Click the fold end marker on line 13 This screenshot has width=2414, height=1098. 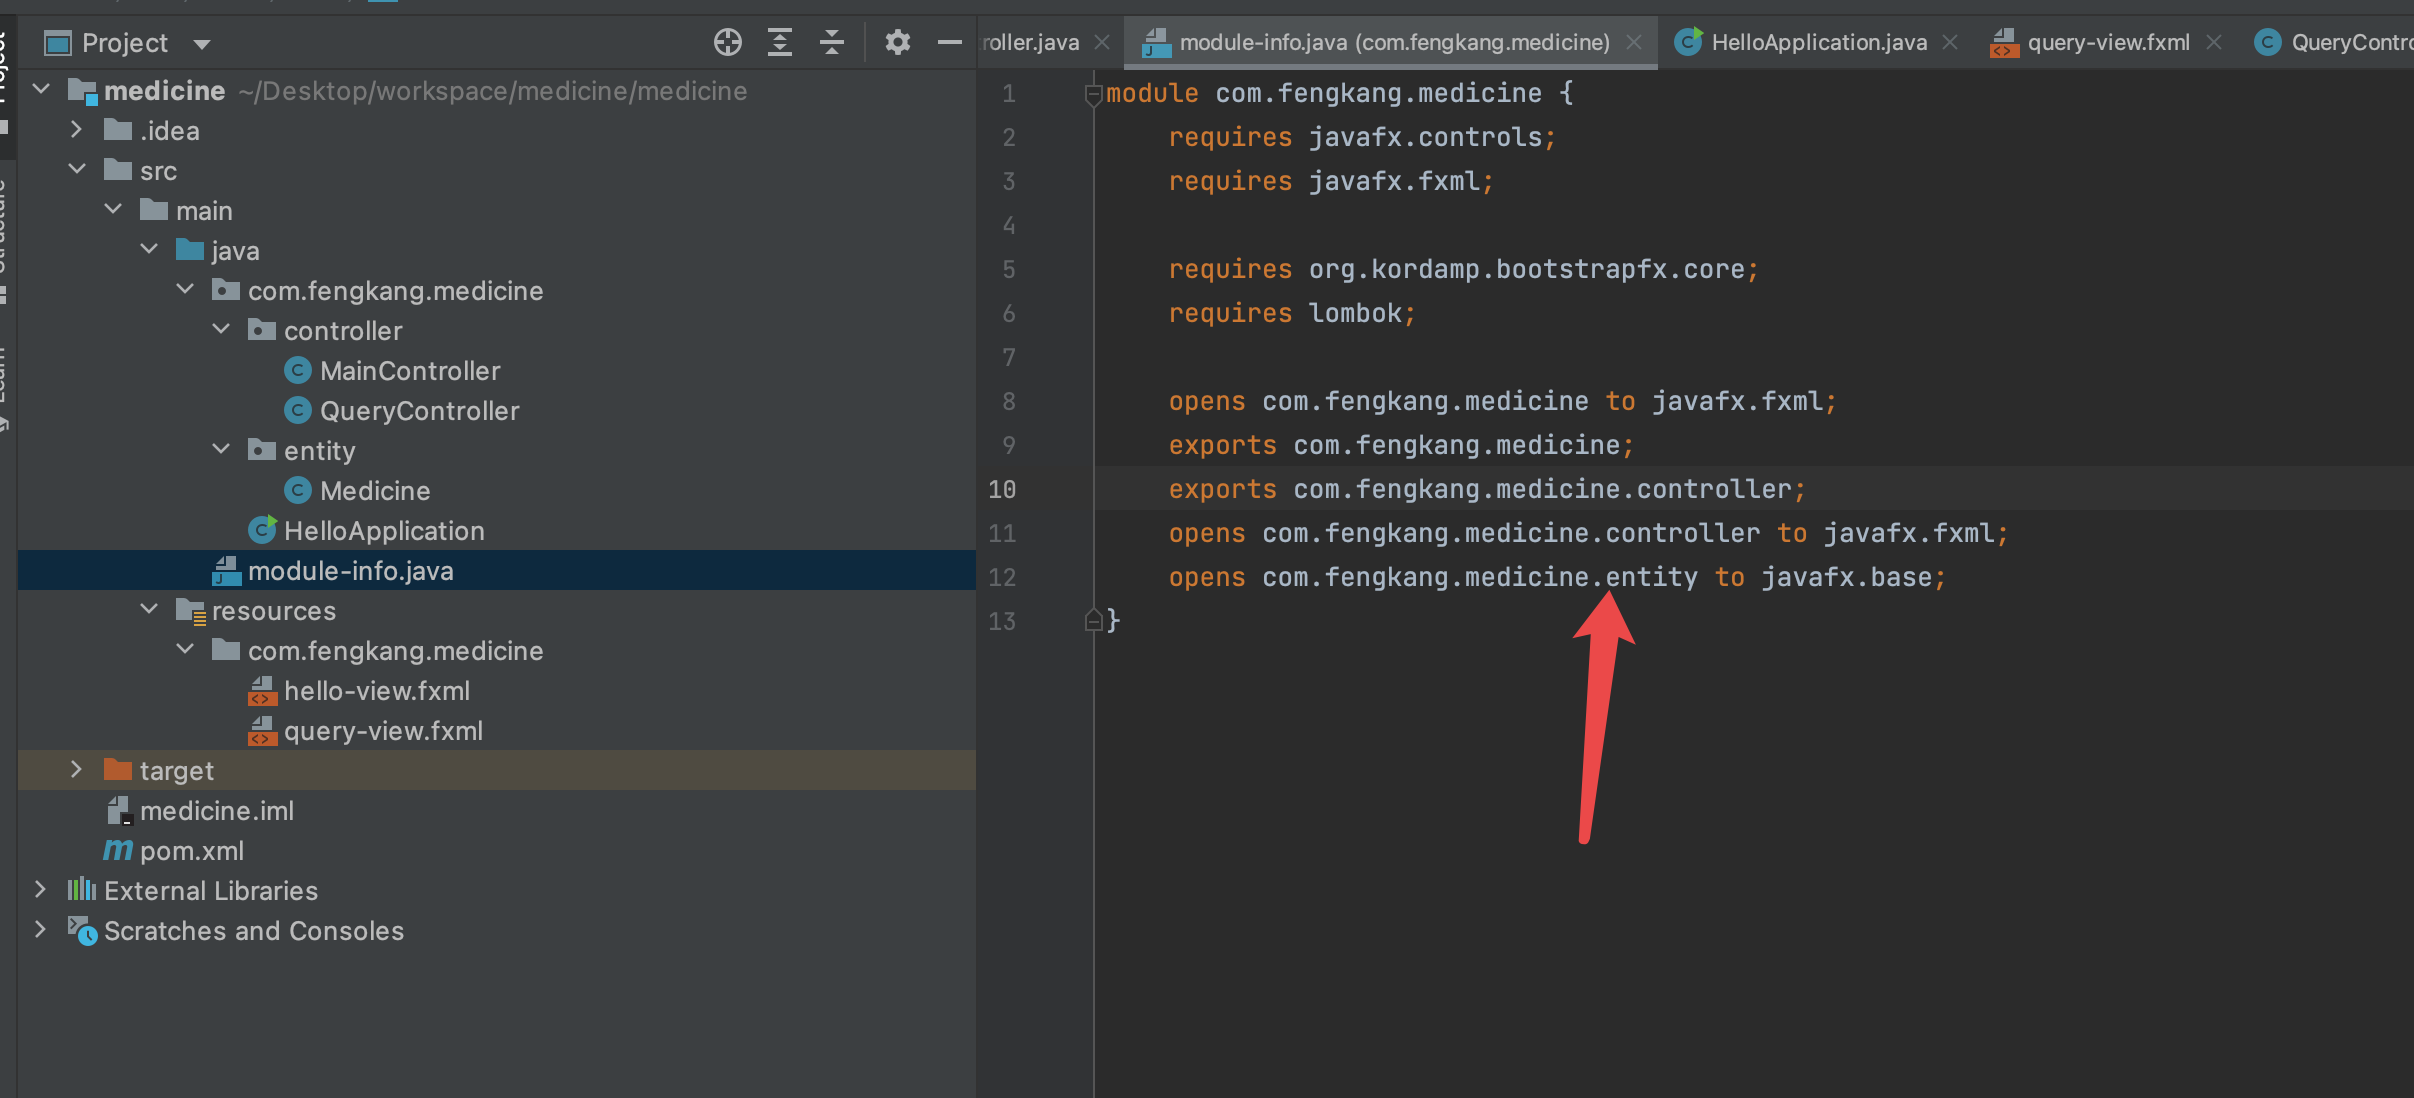click(1093, 621)
